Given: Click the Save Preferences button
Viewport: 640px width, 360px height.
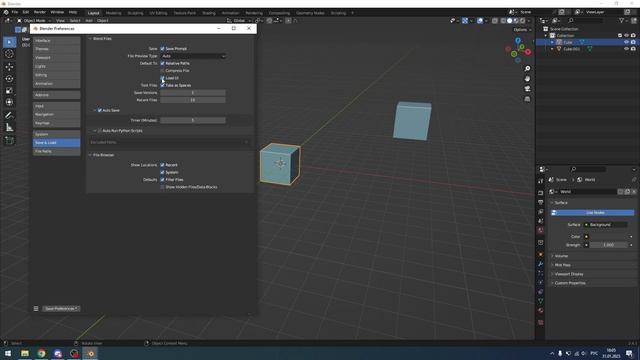Looking at the screenshot, I should (61, 309).
